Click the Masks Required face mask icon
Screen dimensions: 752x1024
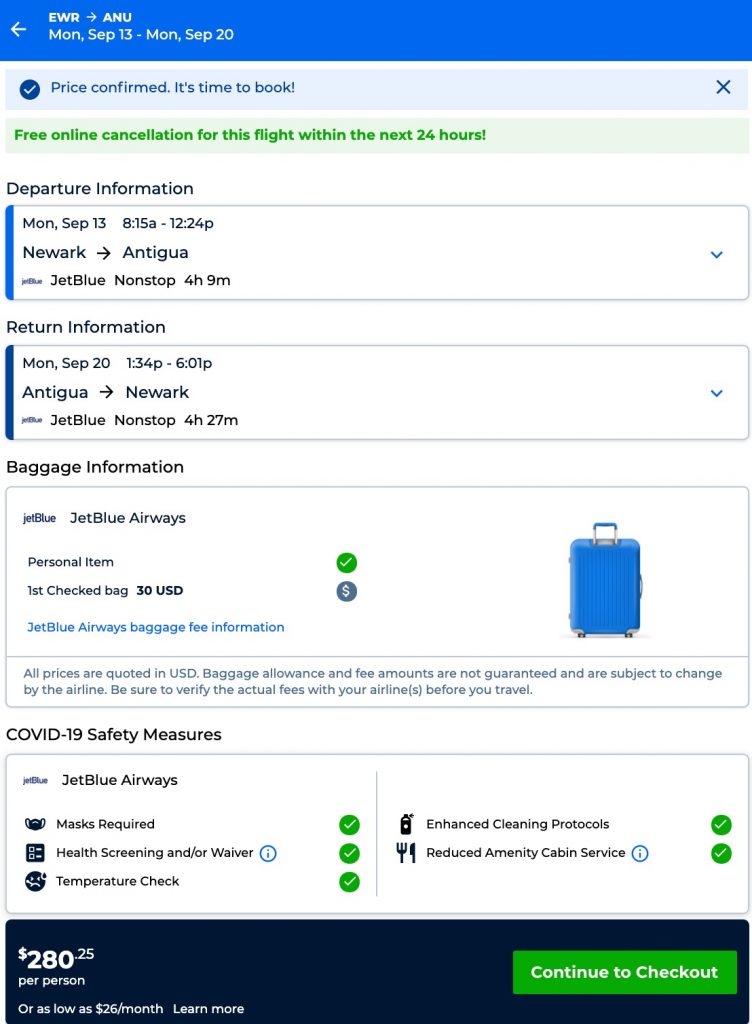(x=35, y=825)
